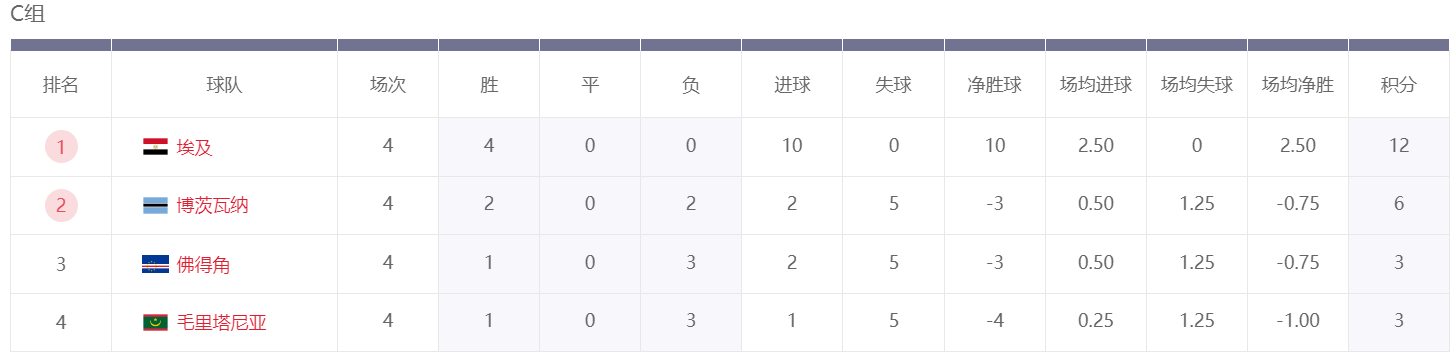This screenshot has width=1452, height=363.
Task: Click the 净胜球 column header
Action: pos(994,85)
